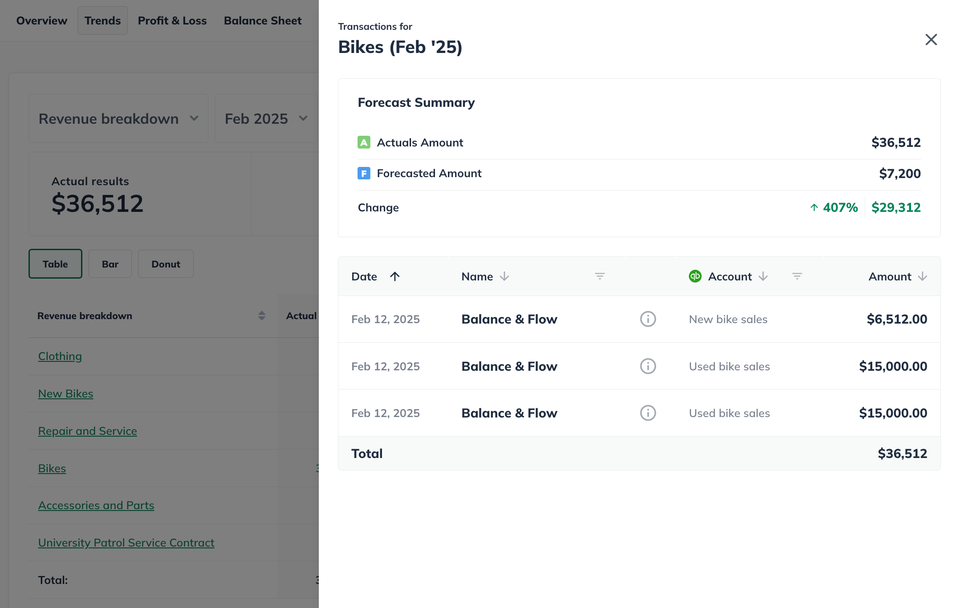Show info for first $15,000.00 Used bike sale
This screenshot has height=608, width=960.
click(648, 366)
